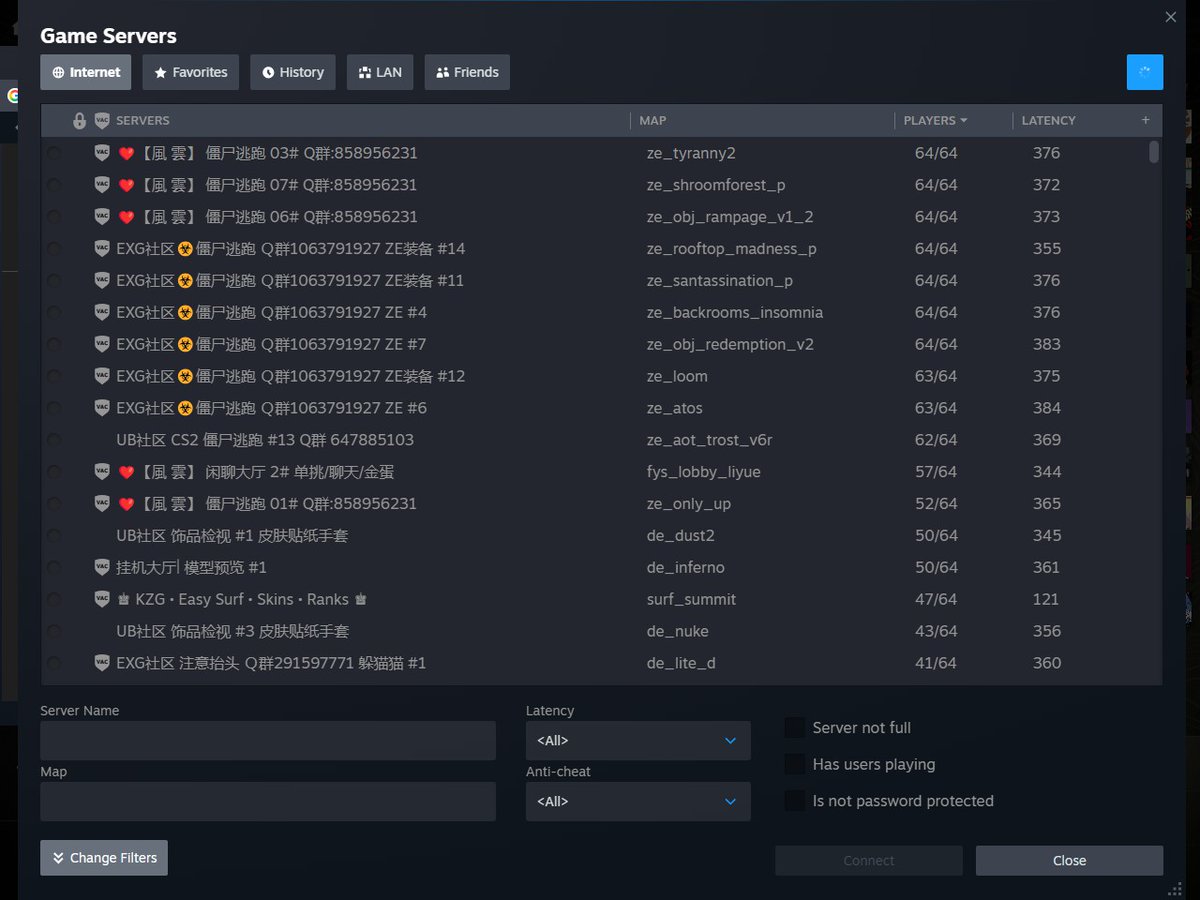Click the Close button
The height and width of the screenshot is (900, 1200).
point(1069,860)
